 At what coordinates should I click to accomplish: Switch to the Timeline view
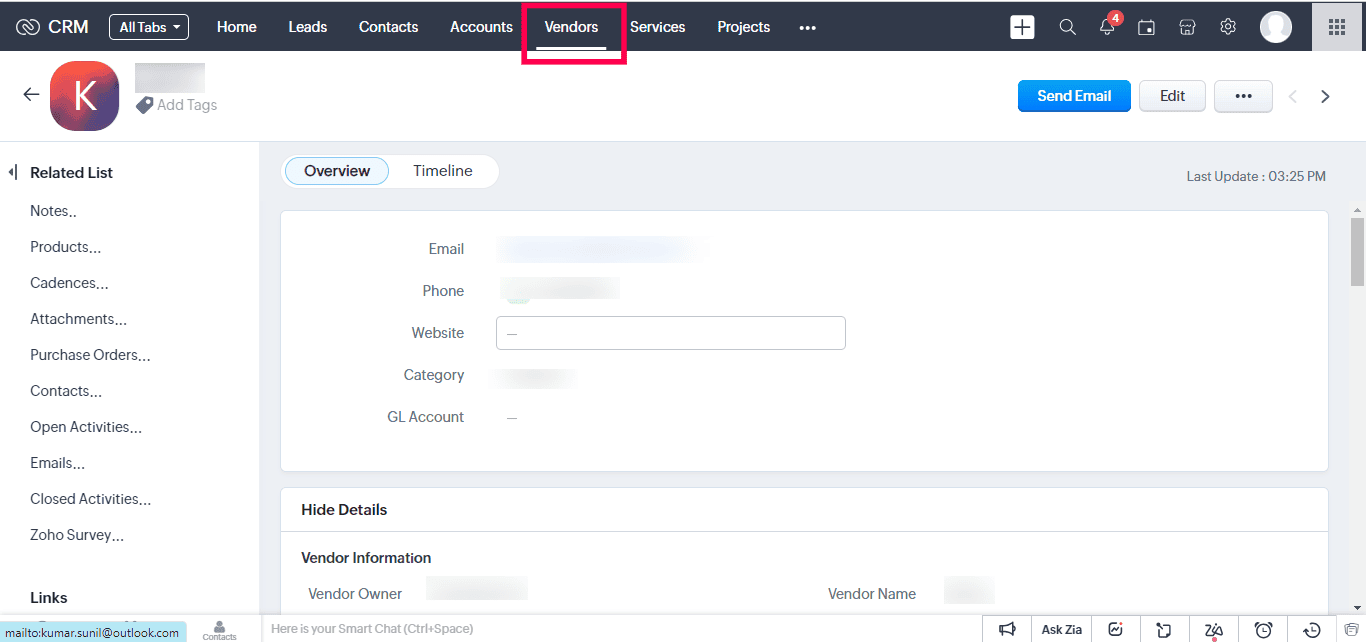pyautogui.click(x=443, y=171)
